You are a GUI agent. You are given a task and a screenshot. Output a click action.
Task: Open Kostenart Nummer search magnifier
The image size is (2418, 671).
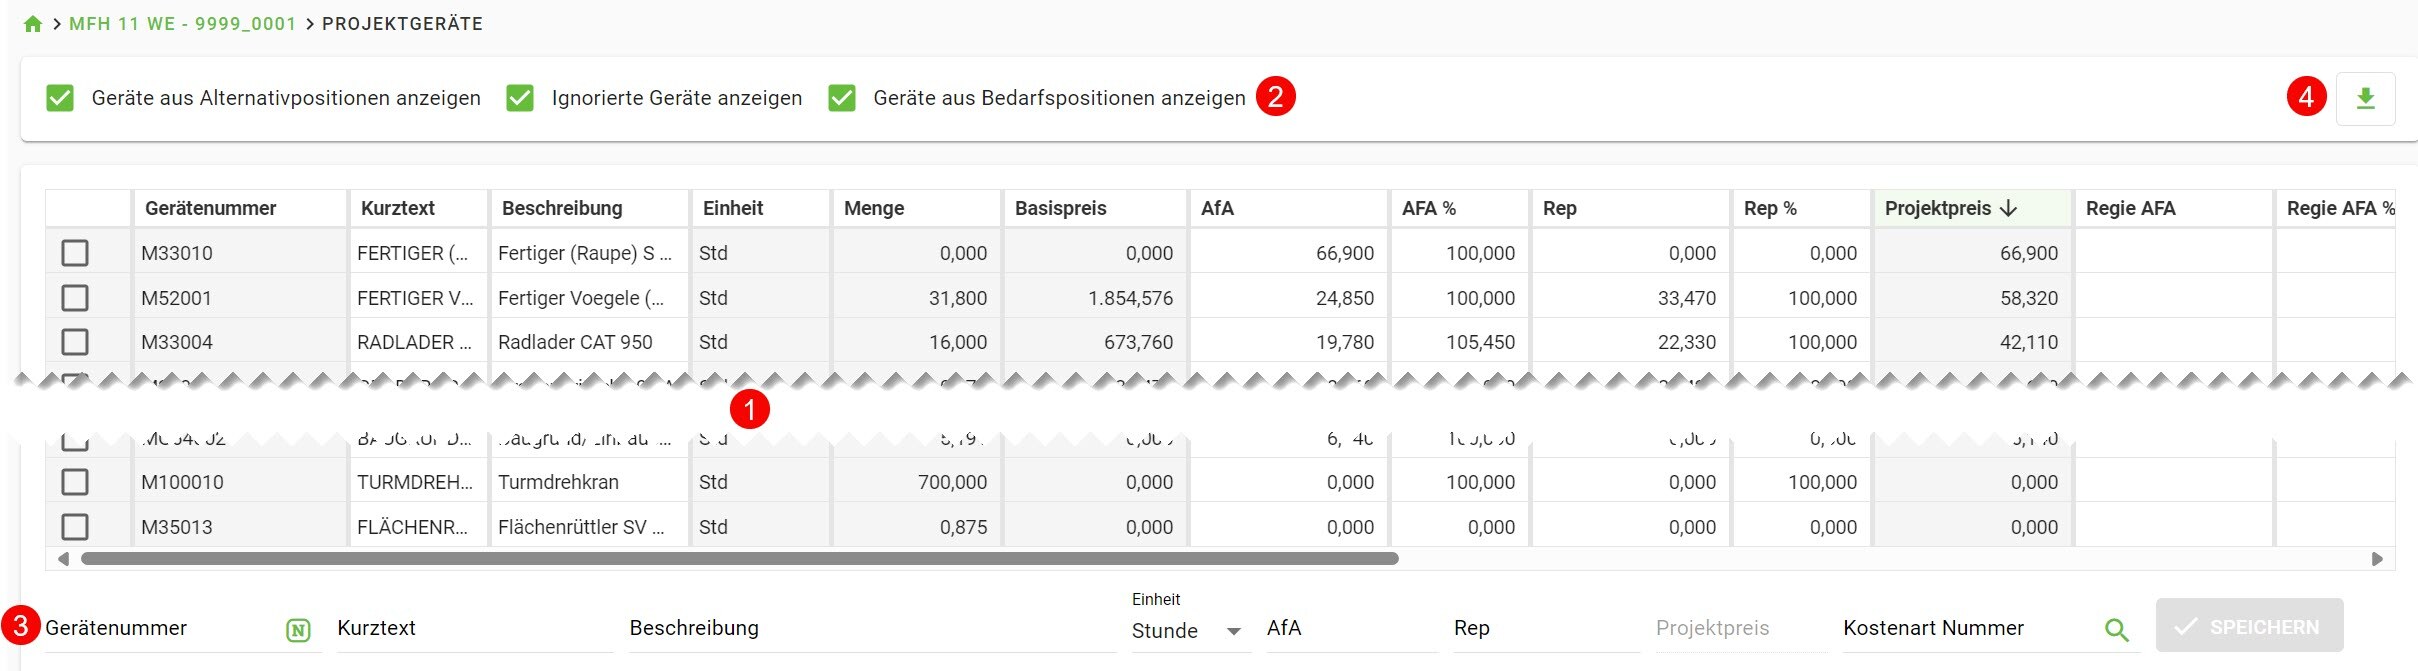click(2116, 630)
